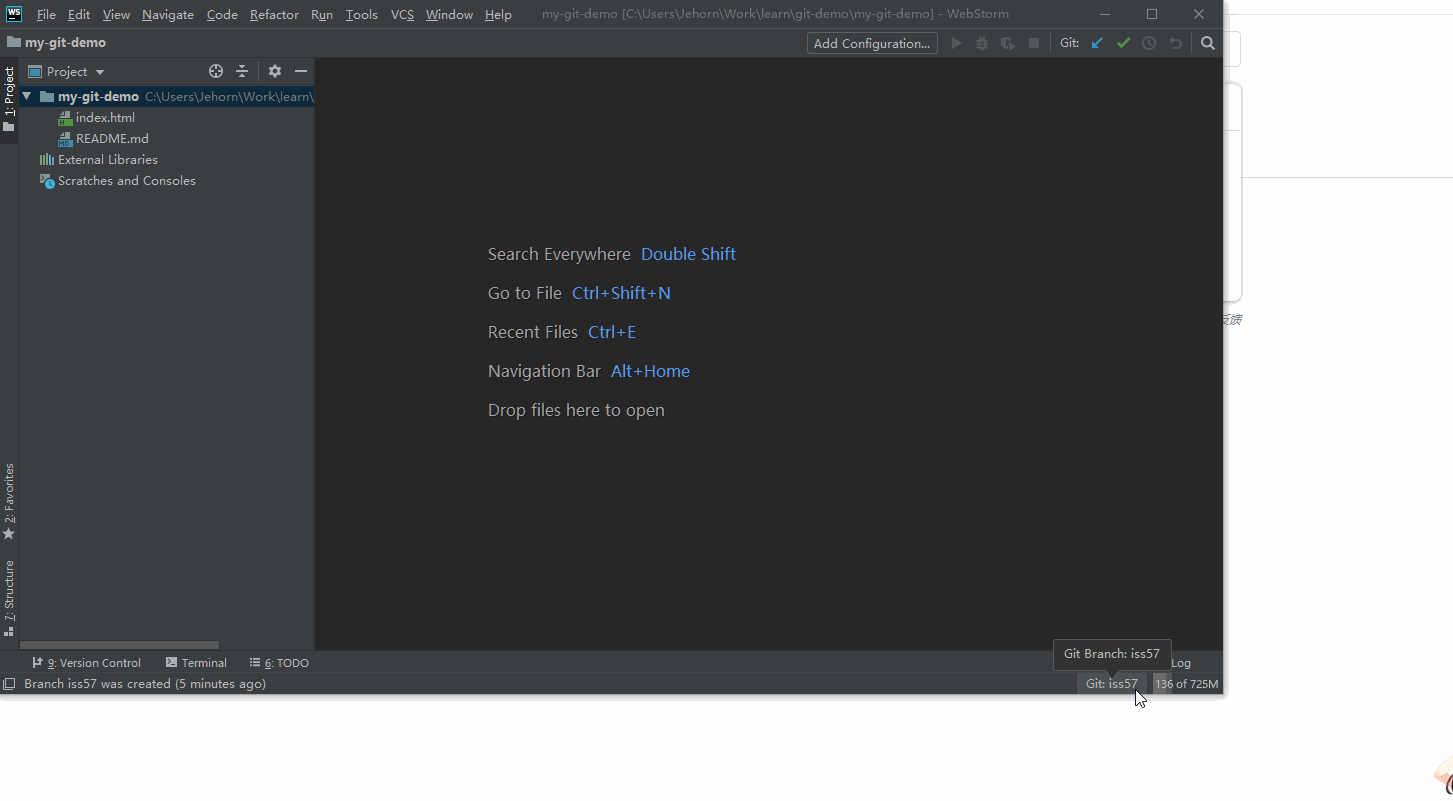Image resolution: width=1453 pixels, height=801 pixels.
Task: Click Git Update Project arrow icon
Action: pos(1097,43)
